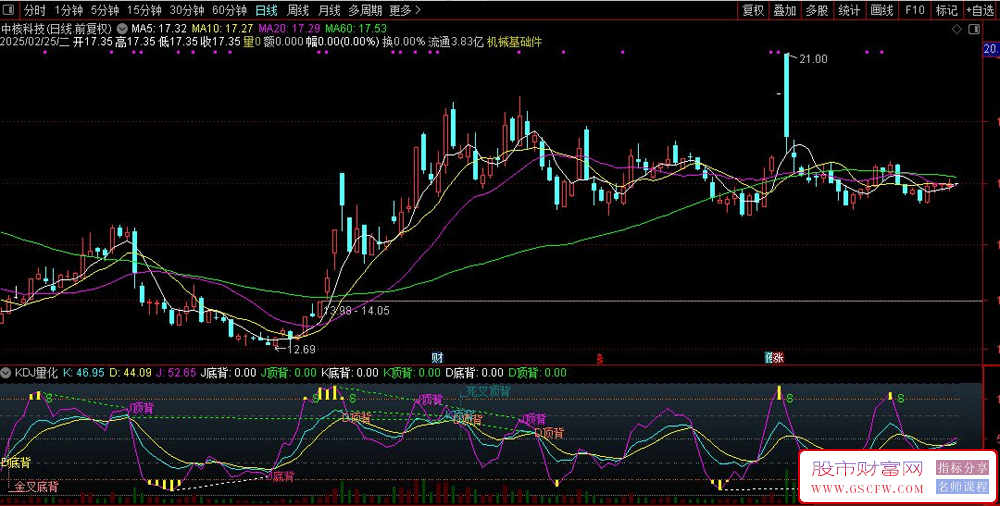Viewport: 1000px width, 506px height.
Task: Click the 金叉底背 signal label
Action: coord(37,486)
